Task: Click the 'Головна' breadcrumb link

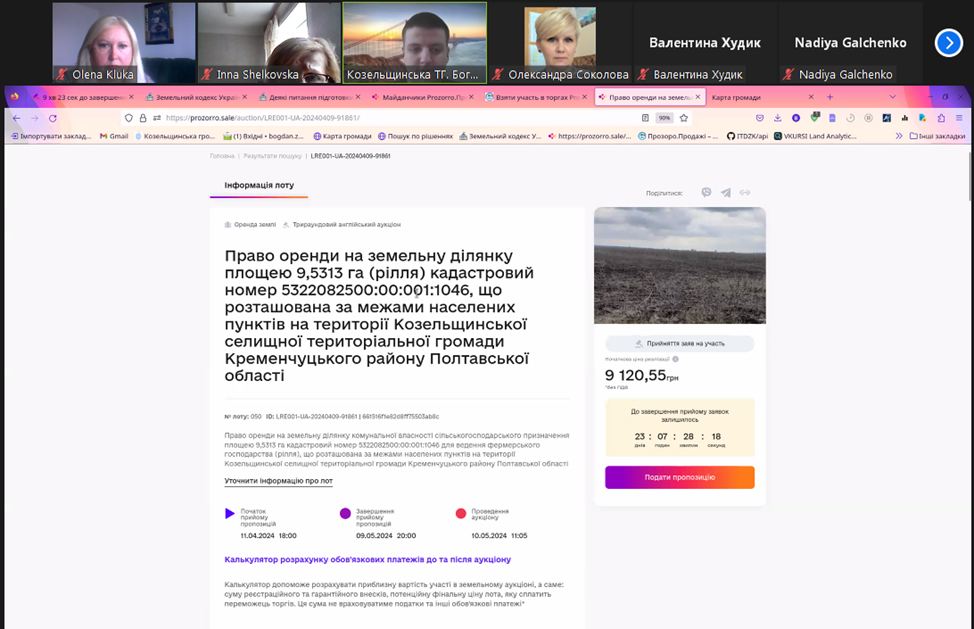Action: [222, 156]
